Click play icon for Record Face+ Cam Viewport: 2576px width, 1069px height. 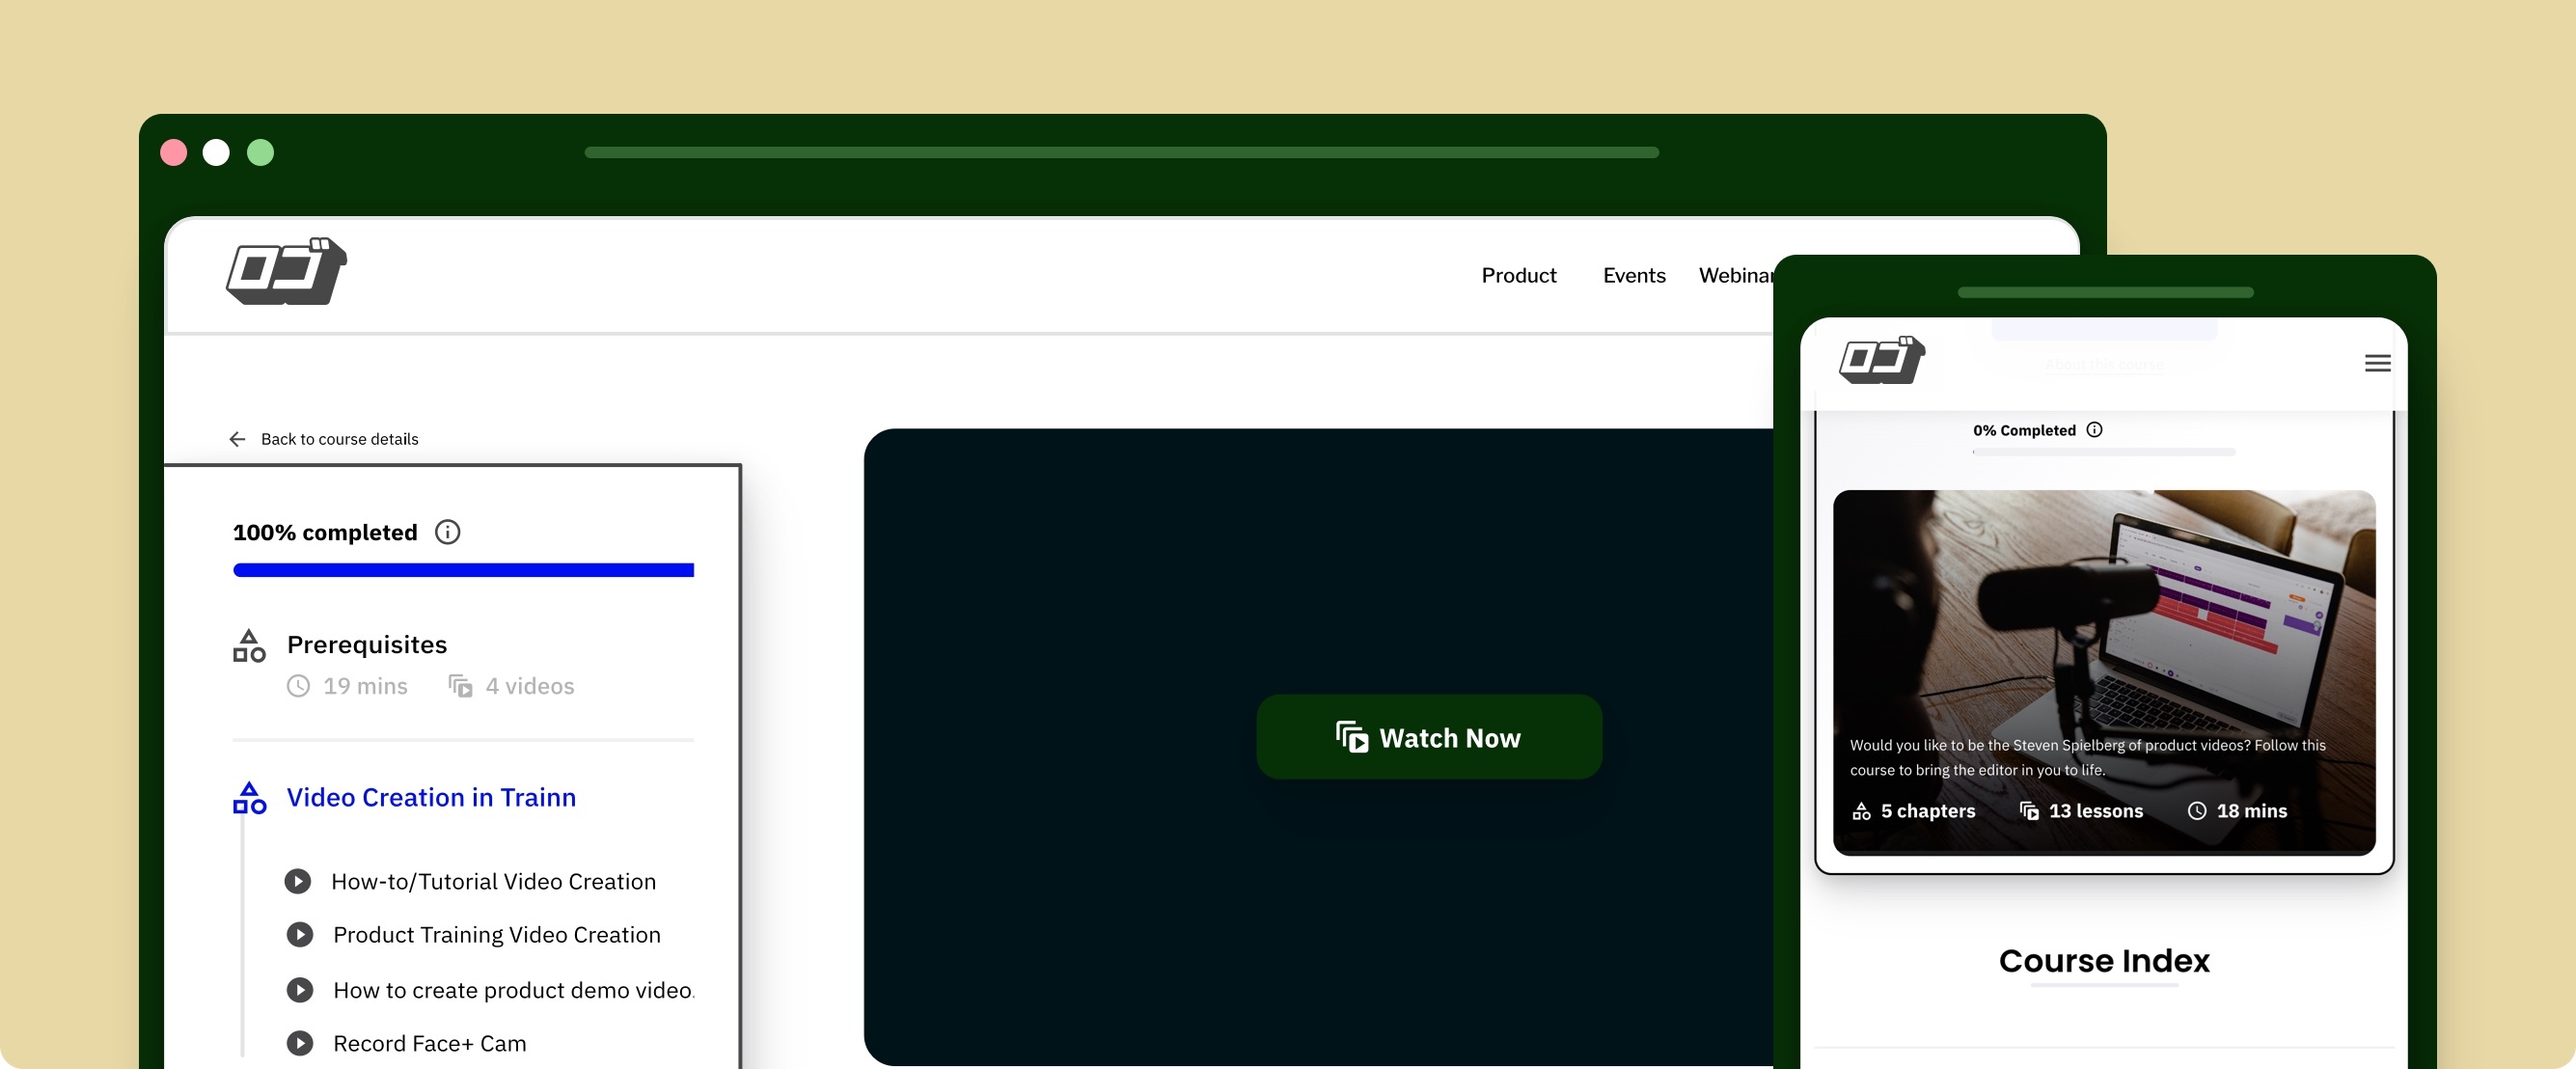tap(299, 1043)
